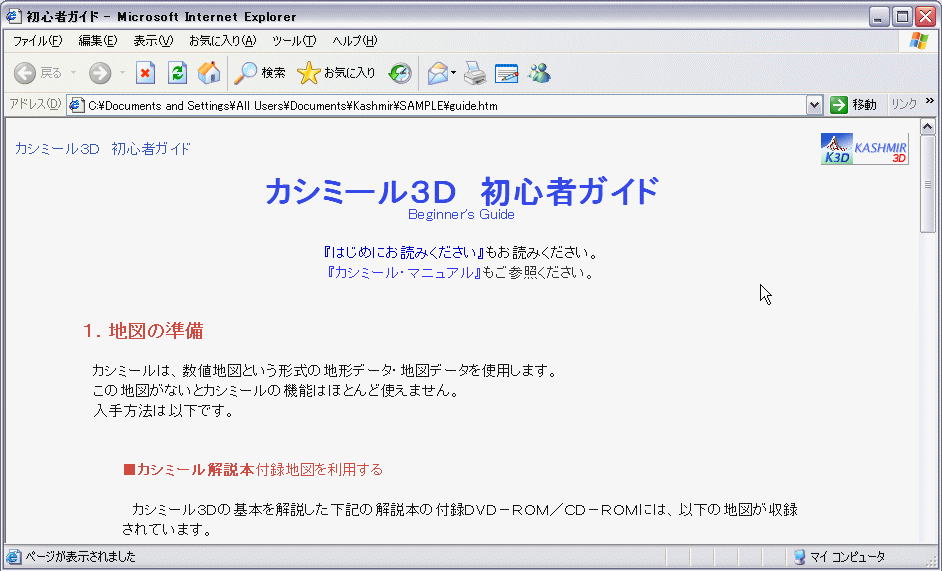The image size is (942, 571).
Task: Click the Forward arrow button
Action: click(100, 73)
